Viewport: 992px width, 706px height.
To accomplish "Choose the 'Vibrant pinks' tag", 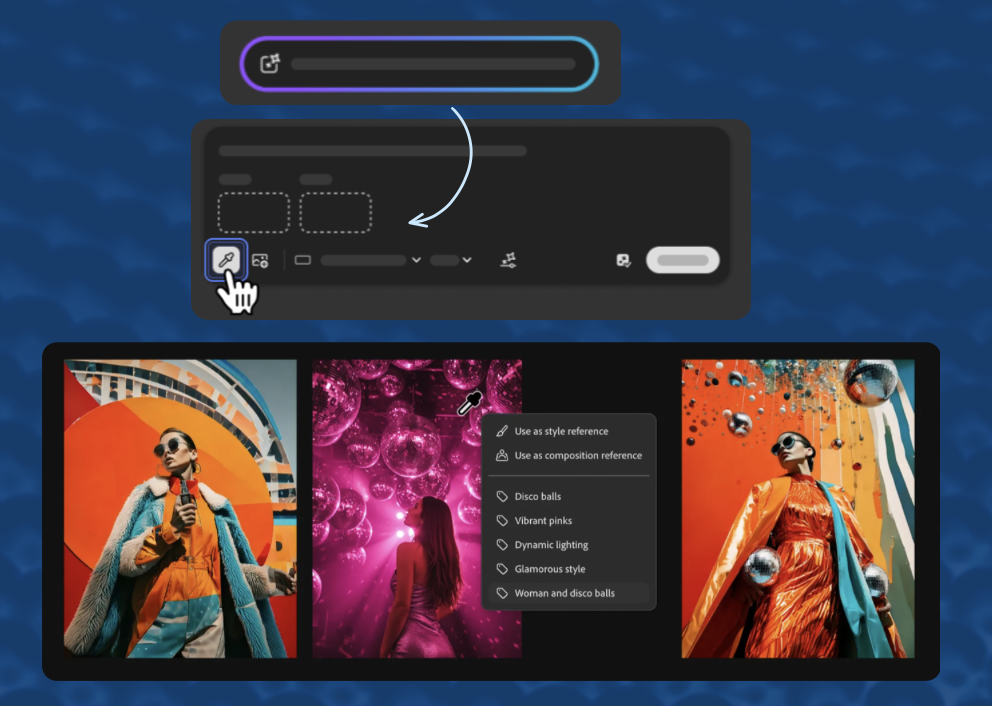I will tap(543, 521).
